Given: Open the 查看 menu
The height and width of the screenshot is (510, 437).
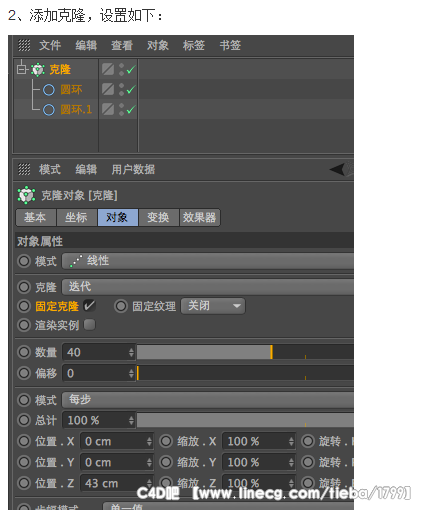Looking at the screenshot, I should (122, 45).
